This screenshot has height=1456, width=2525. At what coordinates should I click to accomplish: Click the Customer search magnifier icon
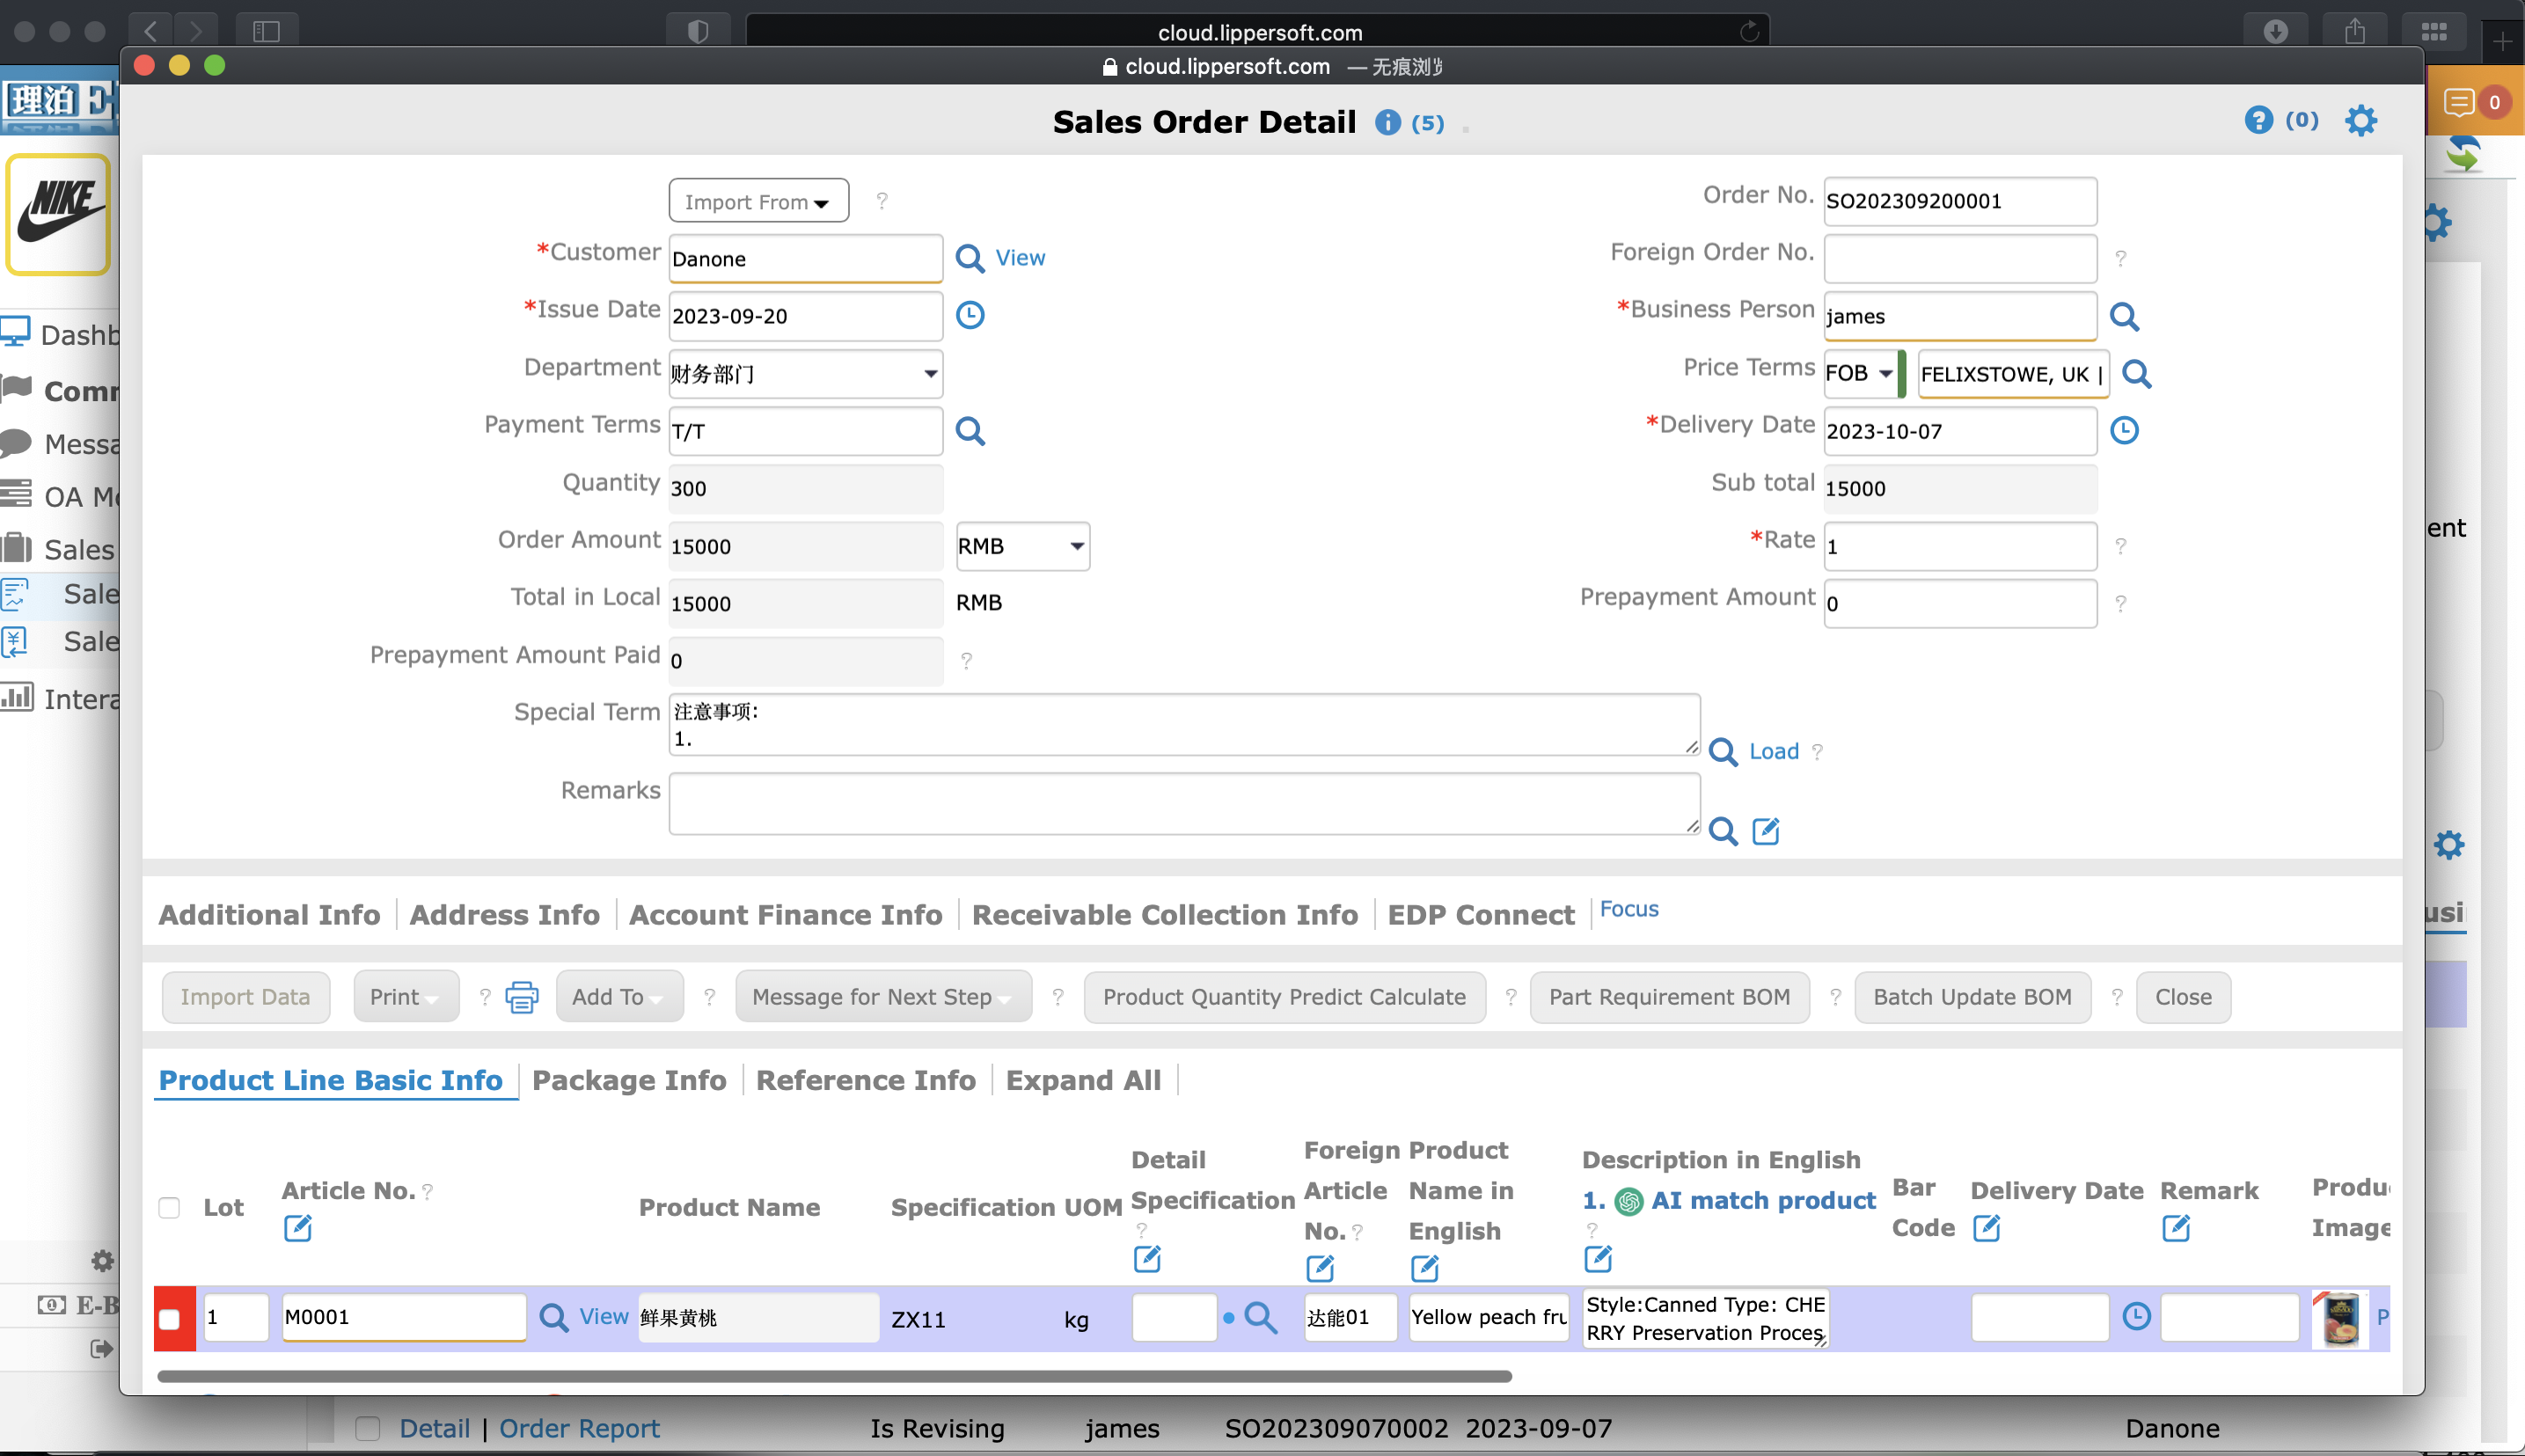tap(969, 258)
